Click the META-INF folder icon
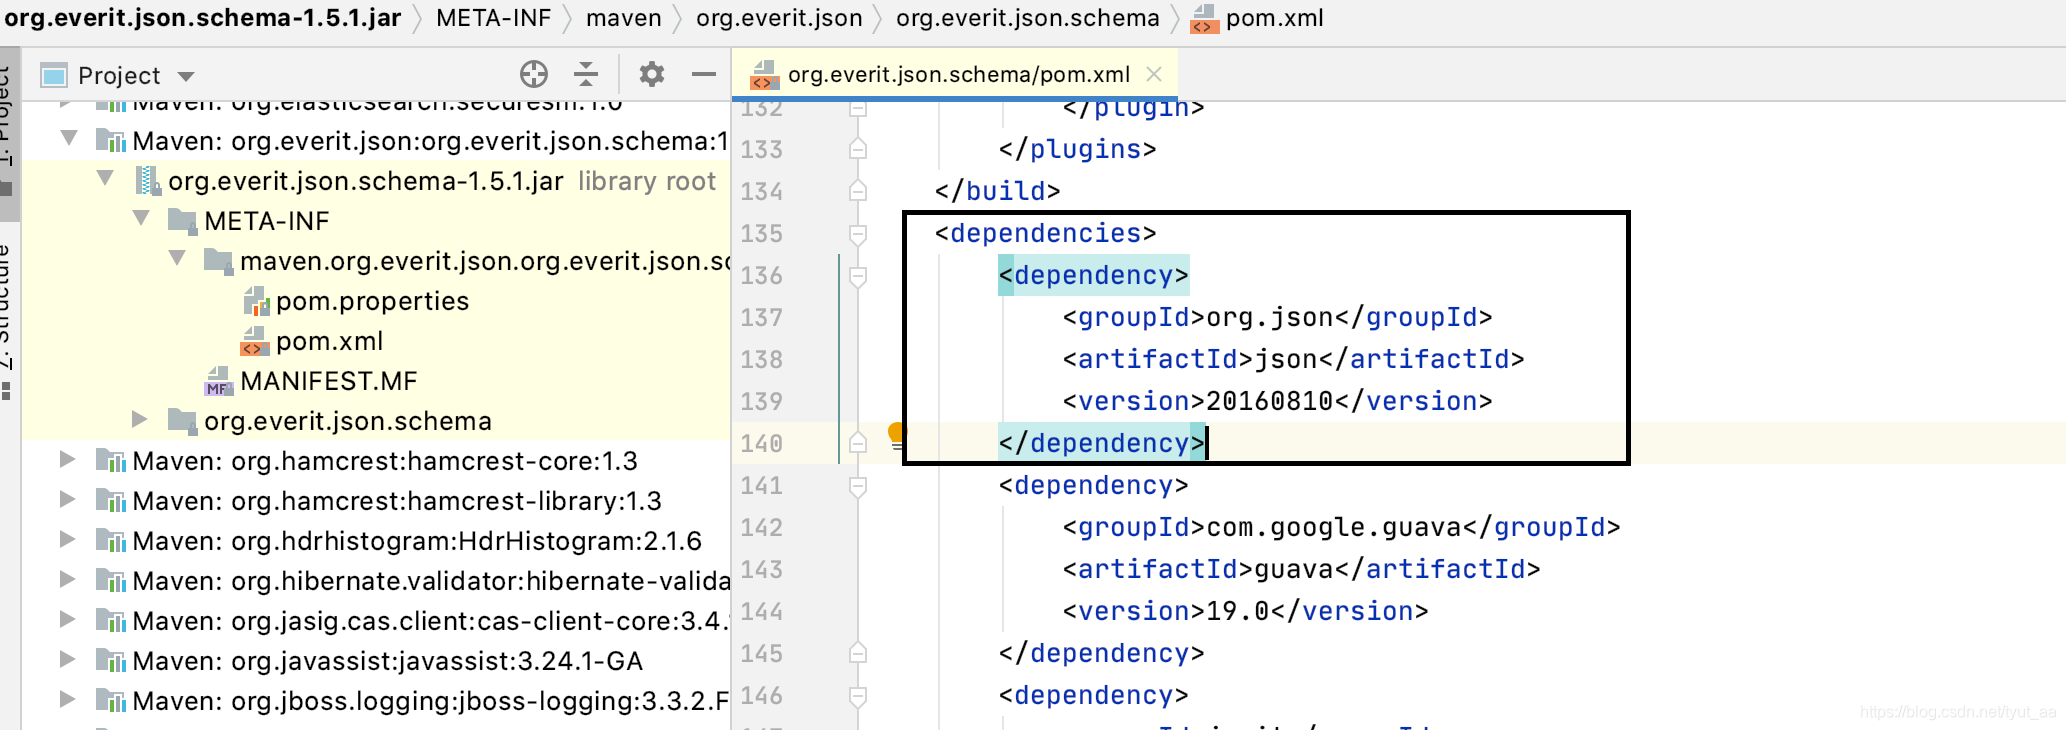The image size is (2066, 730). [182, 220]
